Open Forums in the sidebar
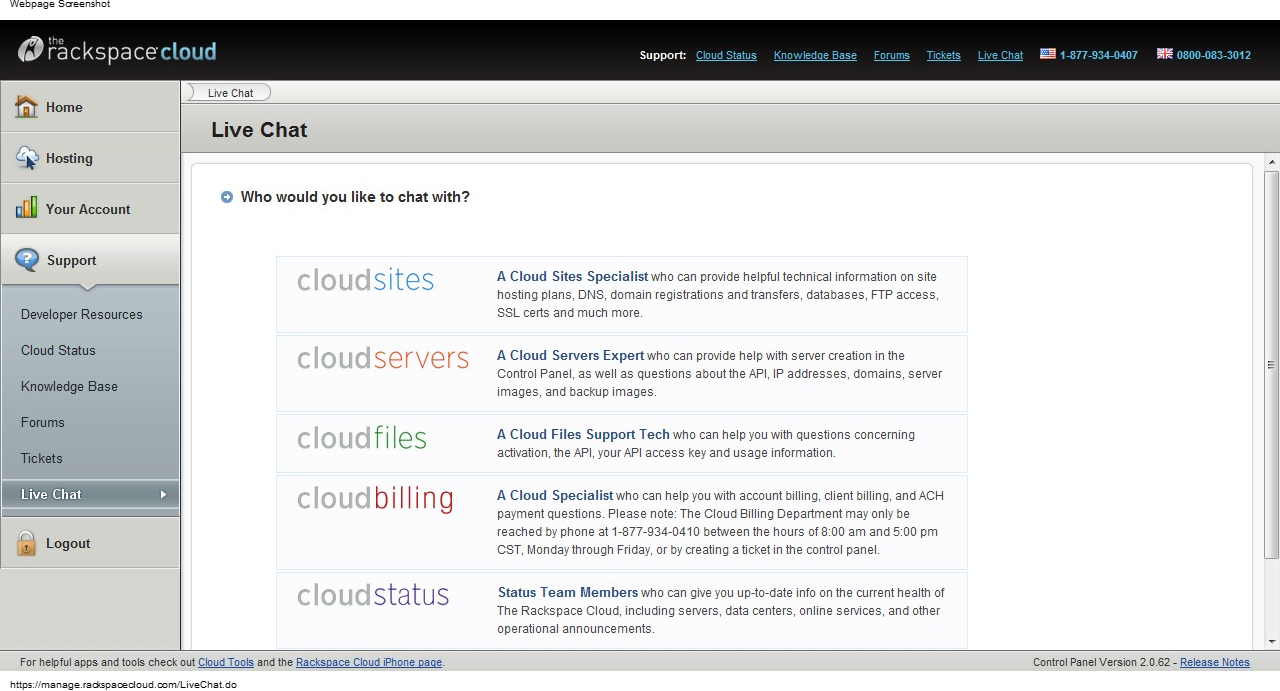Screen dimensions: 1280x691 click(43, 422)
